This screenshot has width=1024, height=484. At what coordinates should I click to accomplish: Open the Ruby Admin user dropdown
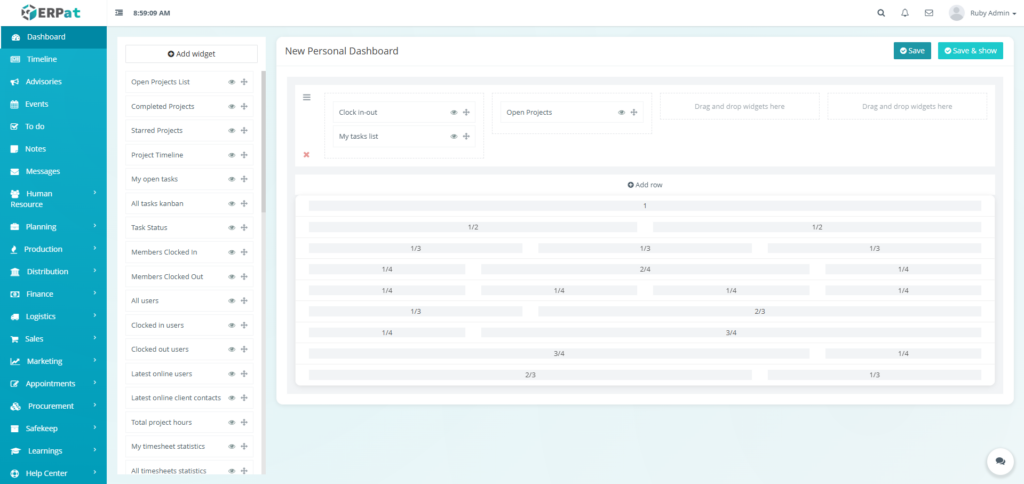pyautogui.click(x=993, y=12)
